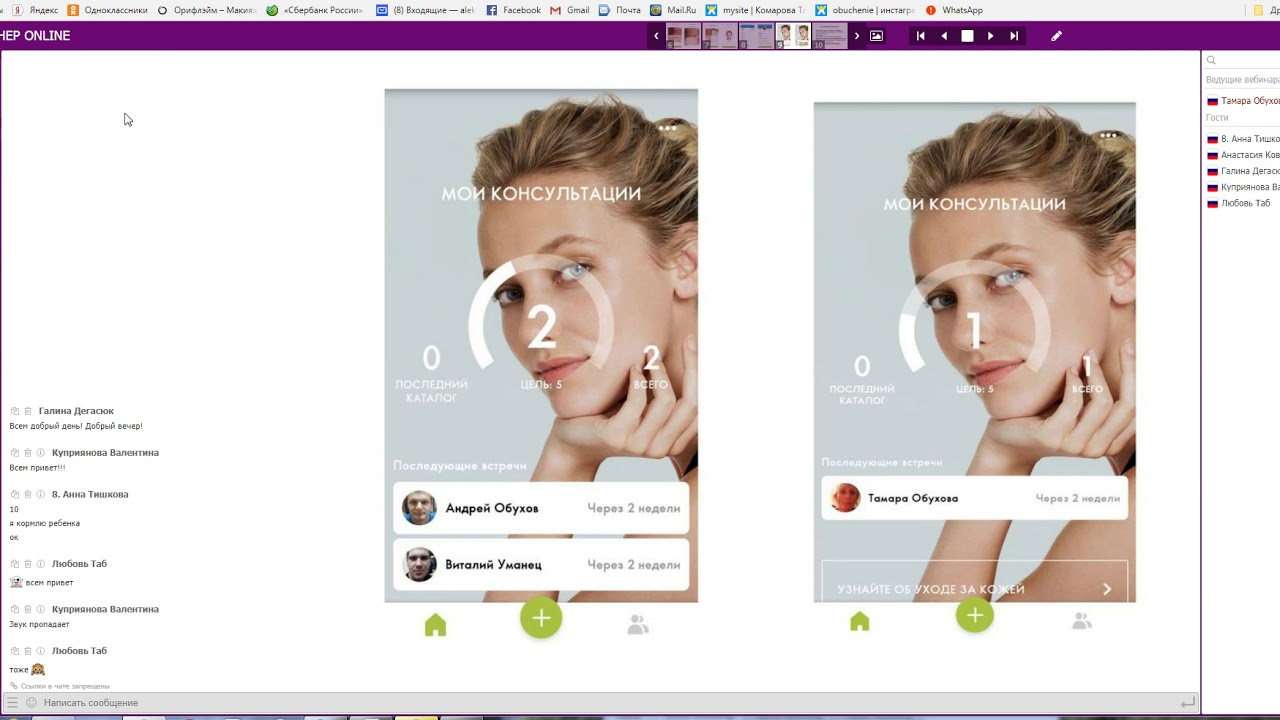Image resolution: width=1280 pixels, height=720 pixels.
Task: Open the emoji picker in chat input
Action: (x=31, y=703)
